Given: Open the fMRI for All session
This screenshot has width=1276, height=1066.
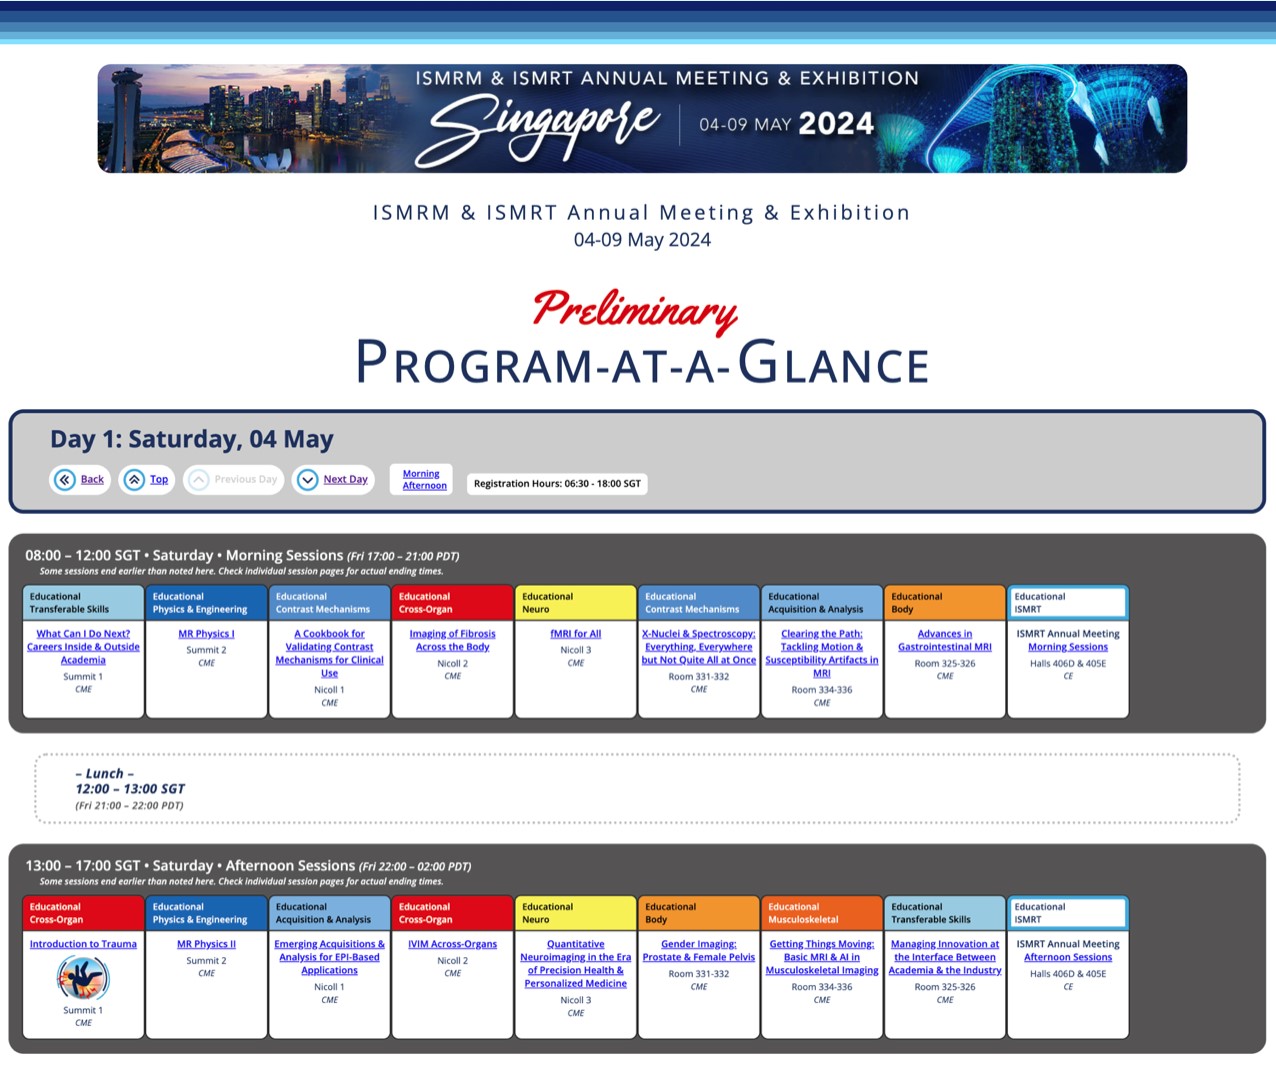Looking at the screenshot, I should click(575, 634).
